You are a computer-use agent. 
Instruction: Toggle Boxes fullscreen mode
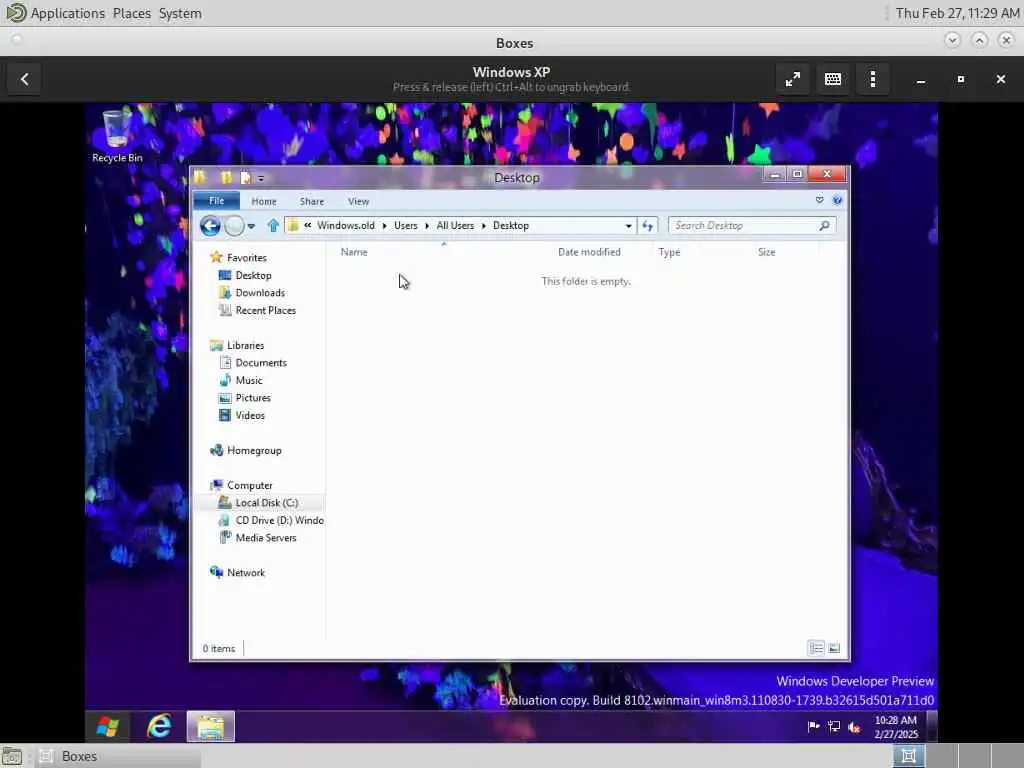(x=793, y=79)
